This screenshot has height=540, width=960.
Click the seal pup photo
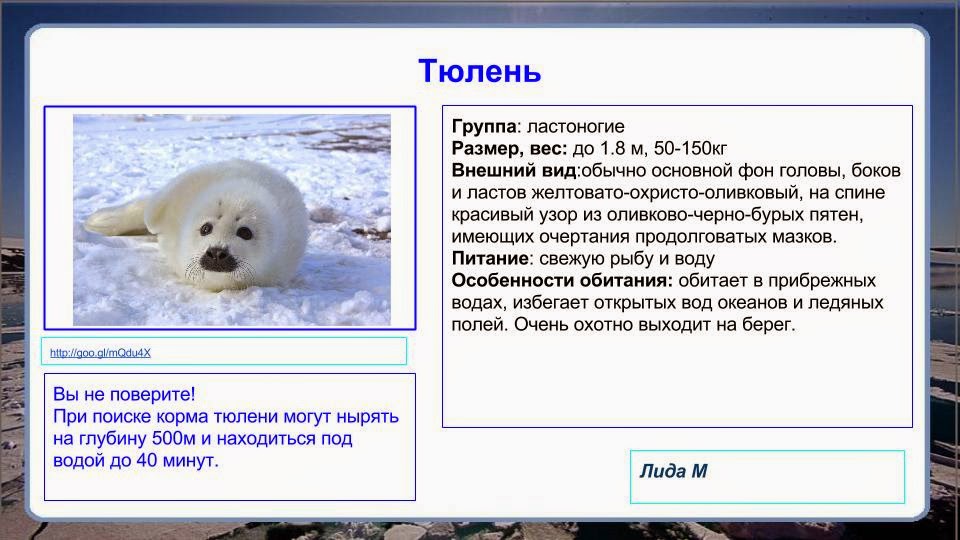pyautogui.click(x=231, y=219)
